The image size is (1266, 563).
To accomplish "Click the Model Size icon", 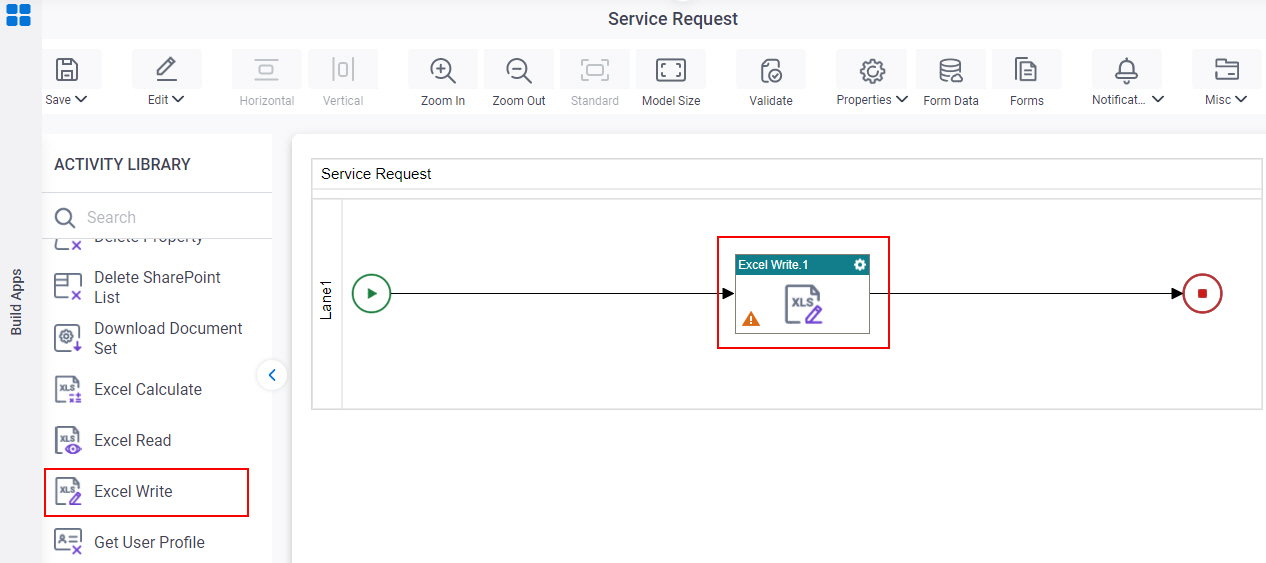I will 671,69.
